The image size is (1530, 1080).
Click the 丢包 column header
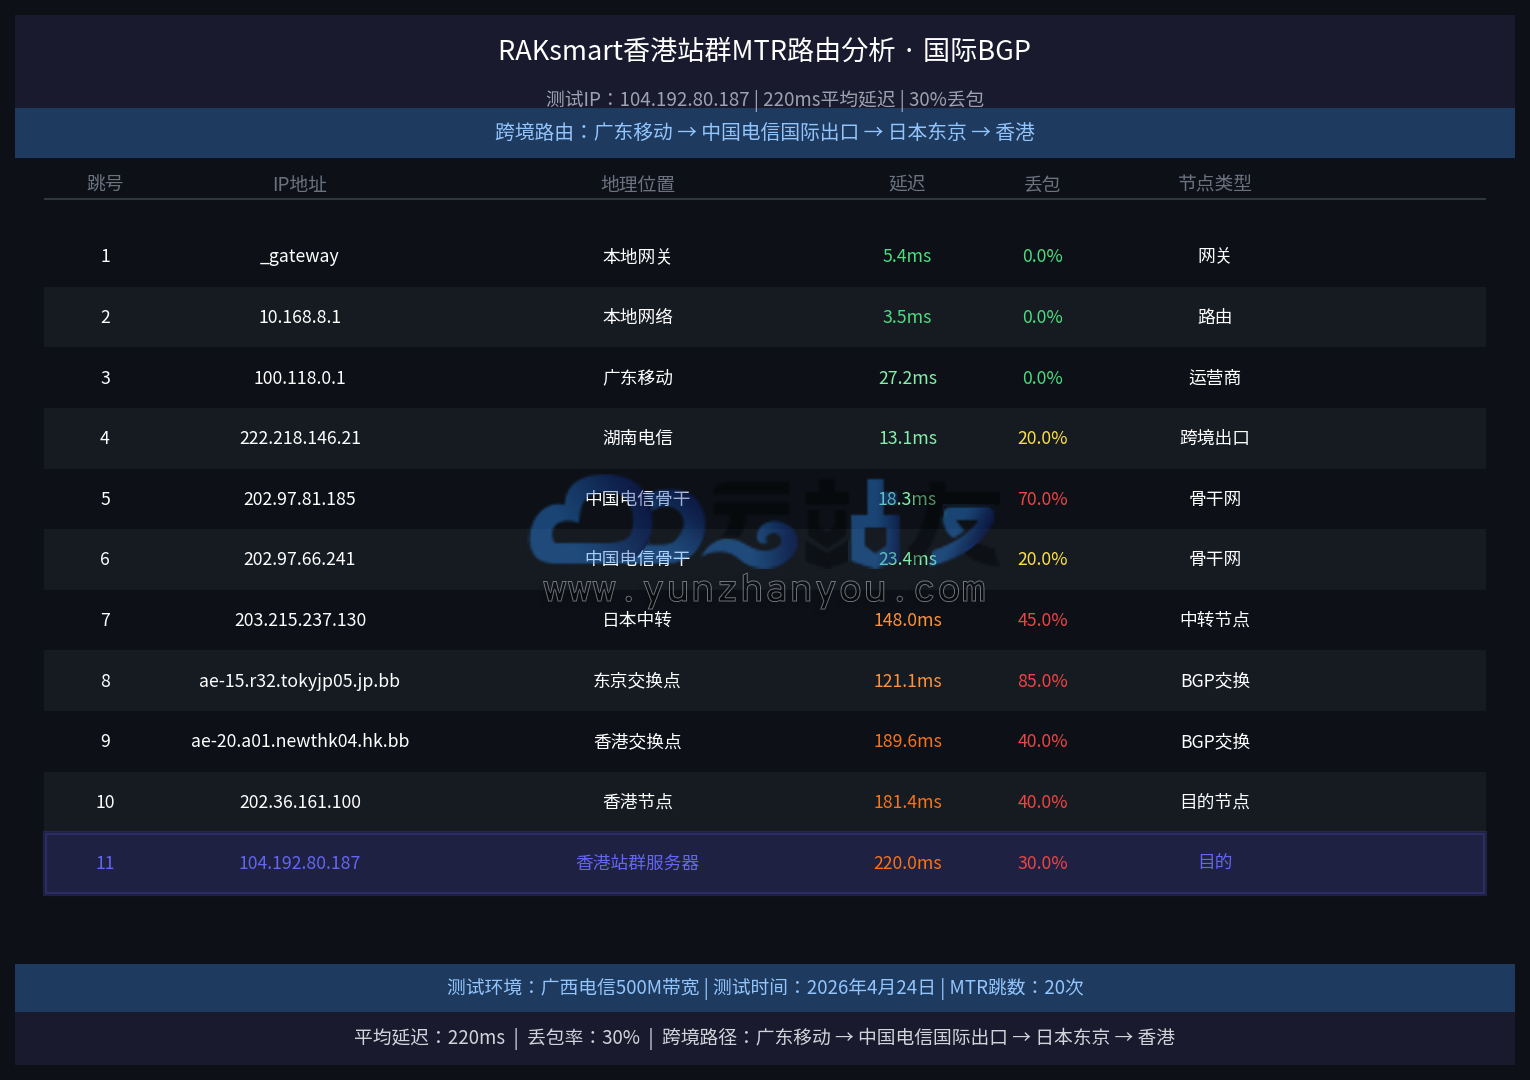tap(1042, 184)
